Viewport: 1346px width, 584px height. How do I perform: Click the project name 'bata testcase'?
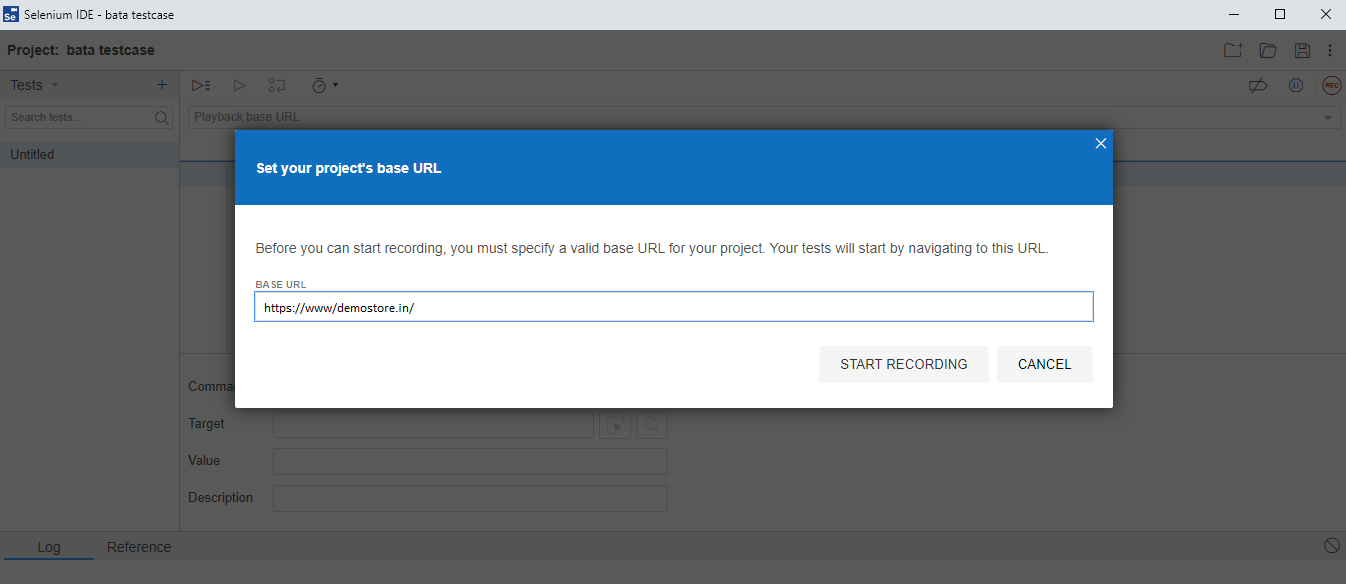coord(111,50)
